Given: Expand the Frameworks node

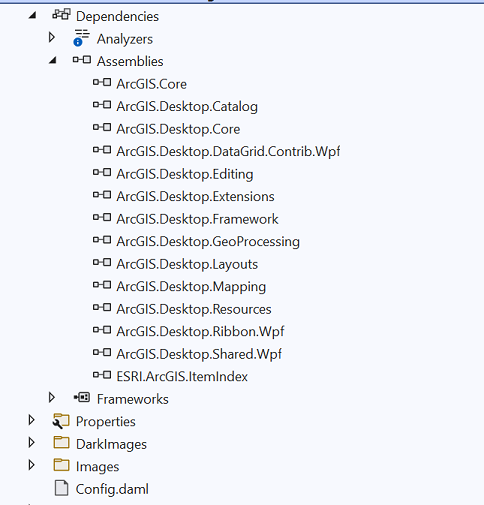Looking at the screenshot, I should tap(52, 397).
